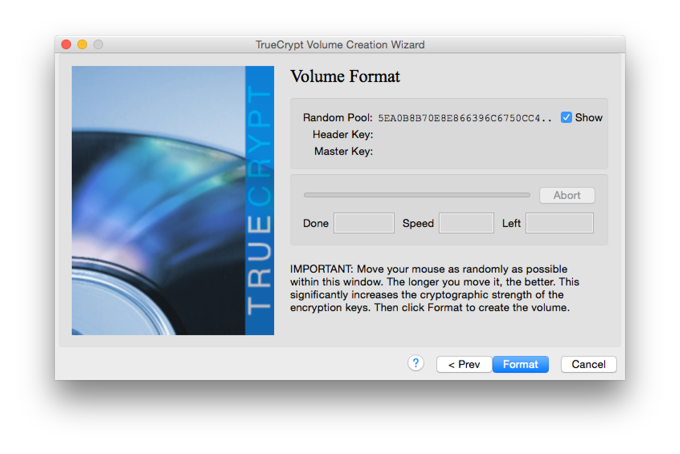Click the Random Pool label

coord(337,118)
